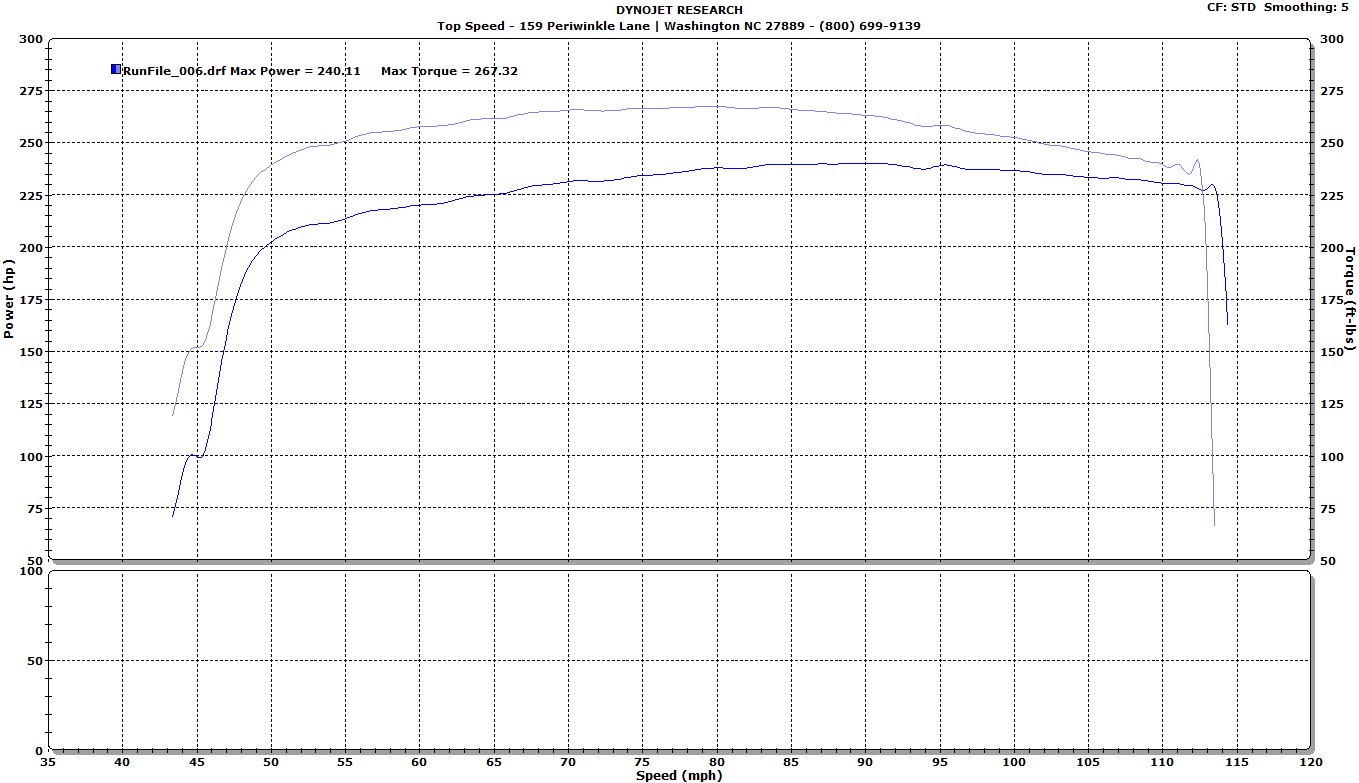Click the Max Power = 240.11 readout
Screen dimensions: 1359x783
(x=295, y=71)
